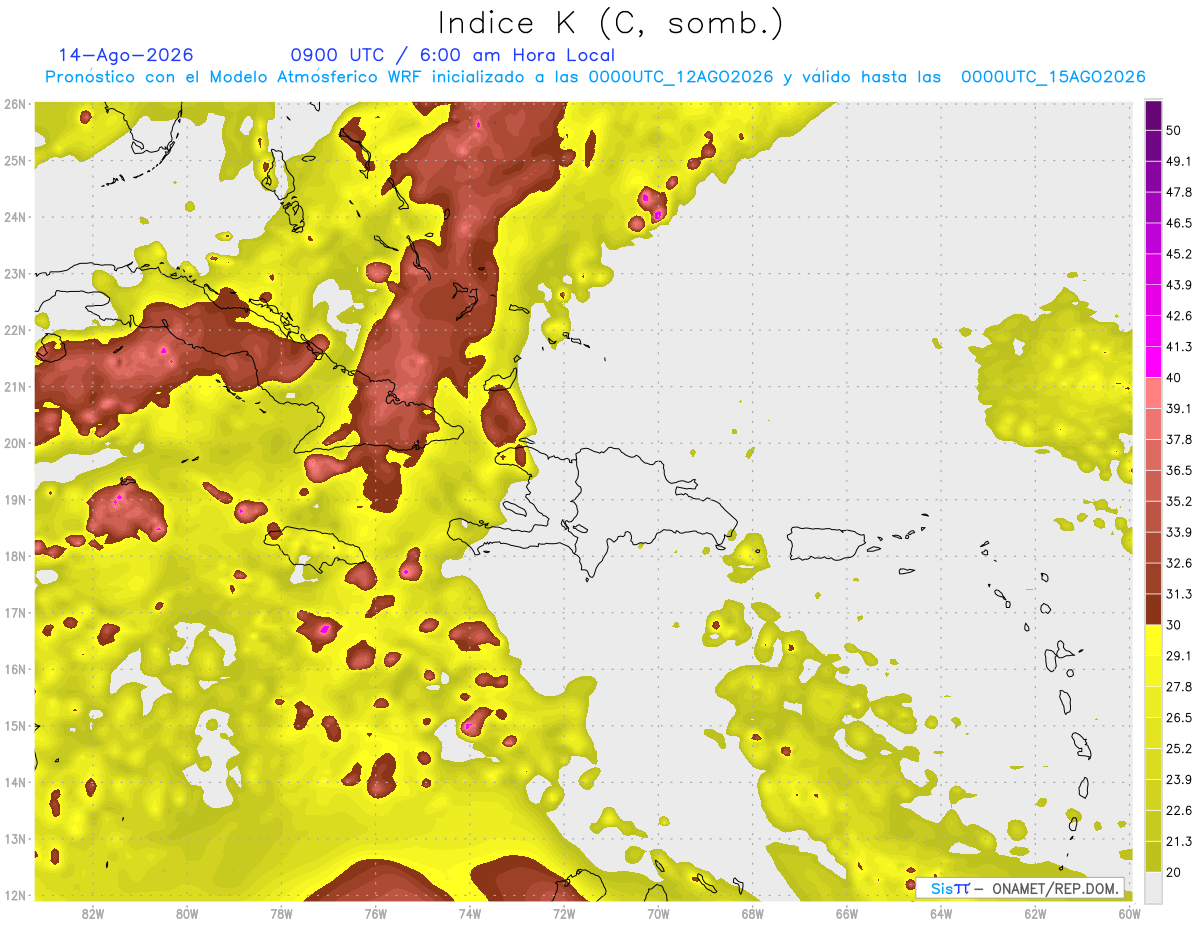
Task: Click the "64W" longitude axis label
Action: [x=940, y=914]
